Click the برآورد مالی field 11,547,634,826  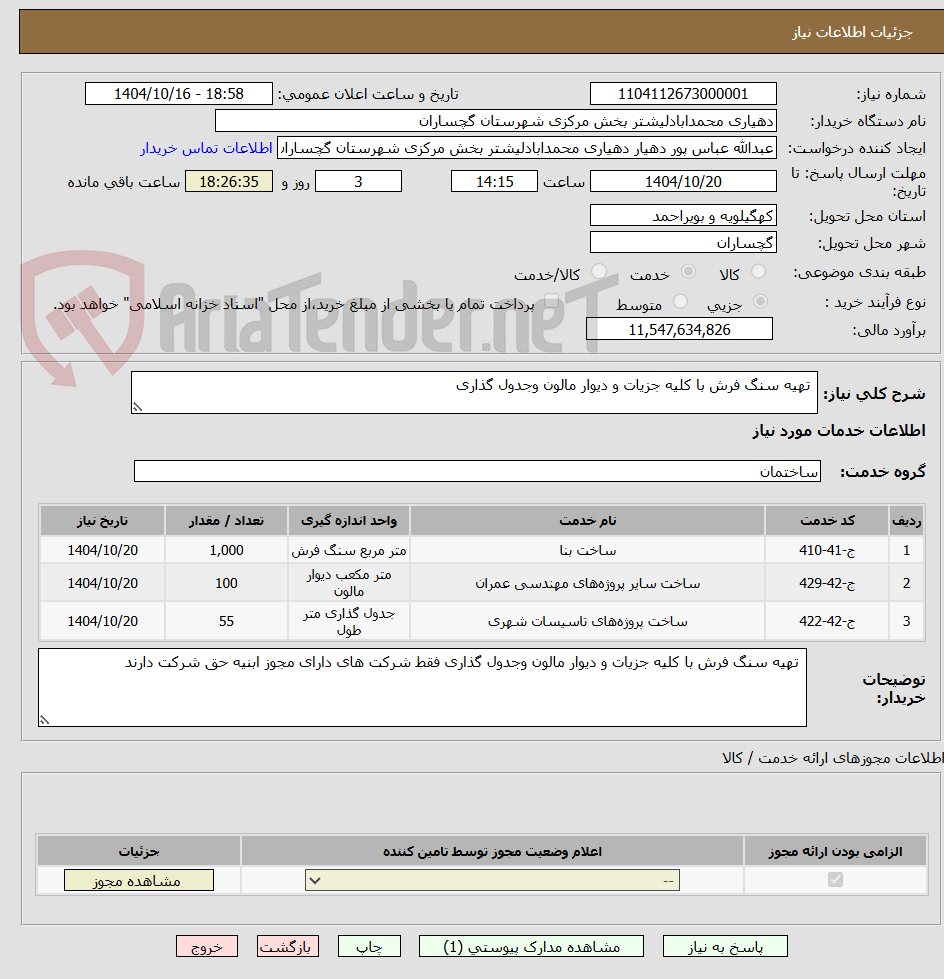pyautogui.click(x=679, y=329)
